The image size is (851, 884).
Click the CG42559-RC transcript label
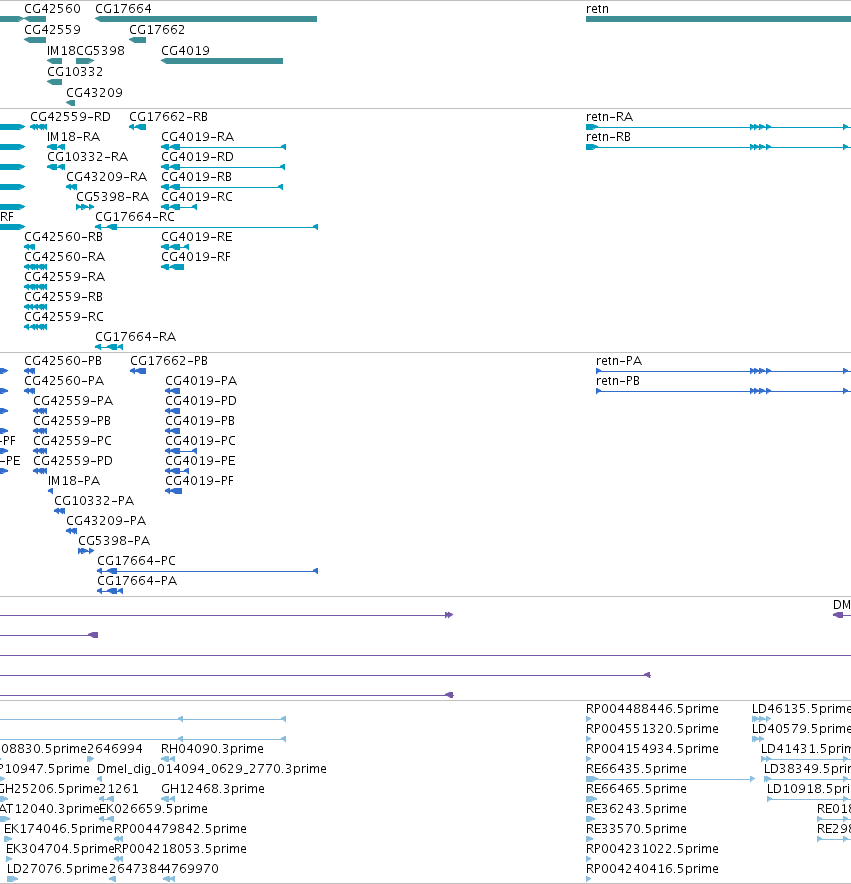click(64, 317)
